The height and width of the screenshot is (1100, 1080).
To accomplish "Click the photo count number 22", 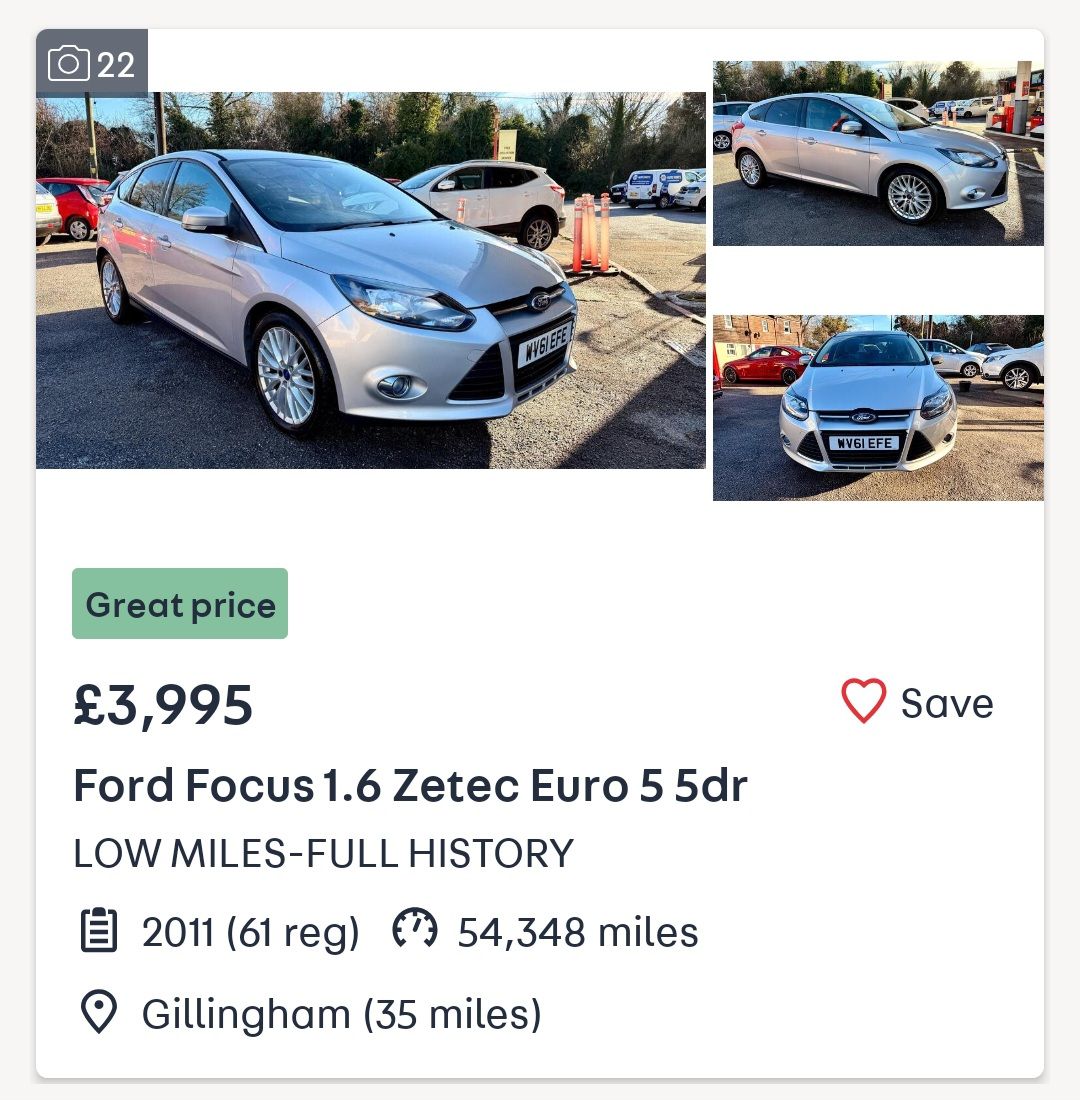I will (x=116, y=66).
